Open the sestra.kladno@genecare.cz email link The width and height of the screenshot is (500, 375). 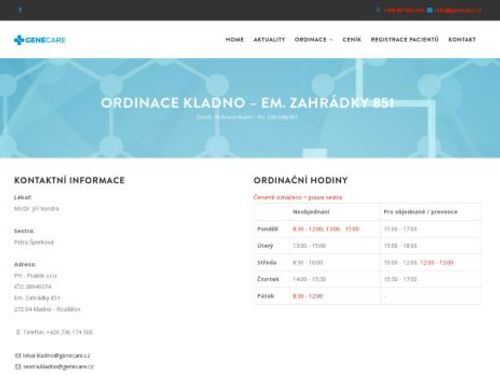coord(58,367)
